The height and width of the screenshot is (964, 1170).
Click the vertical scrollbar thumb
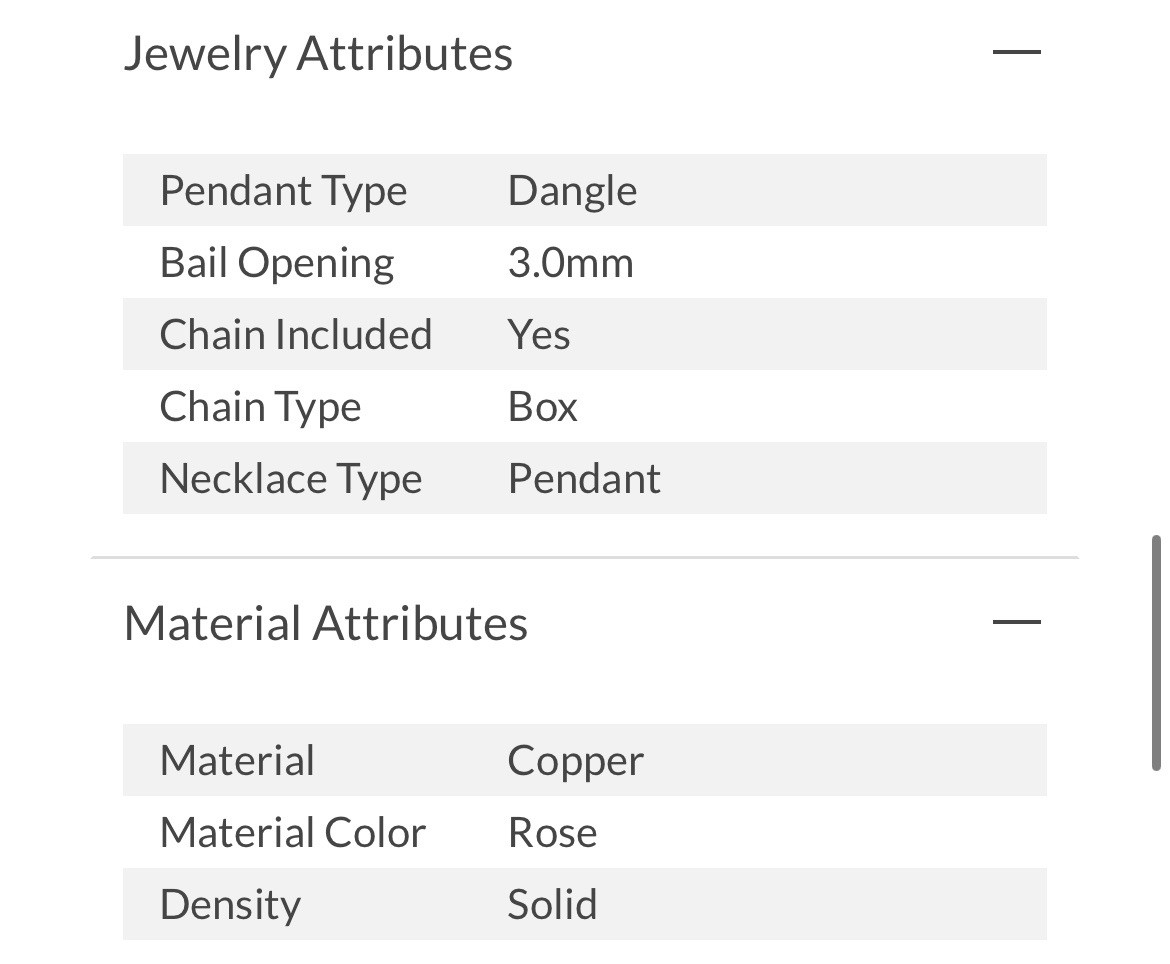pos(1156,653)
